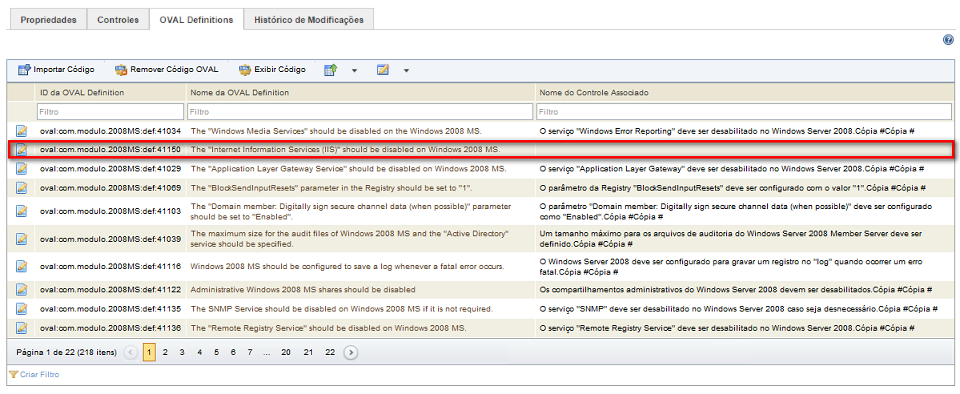Viewport: 960px width, 394px height.
Task: Click 'Internet Information Services (IIS)' definition name
Action: pos(346,149)
